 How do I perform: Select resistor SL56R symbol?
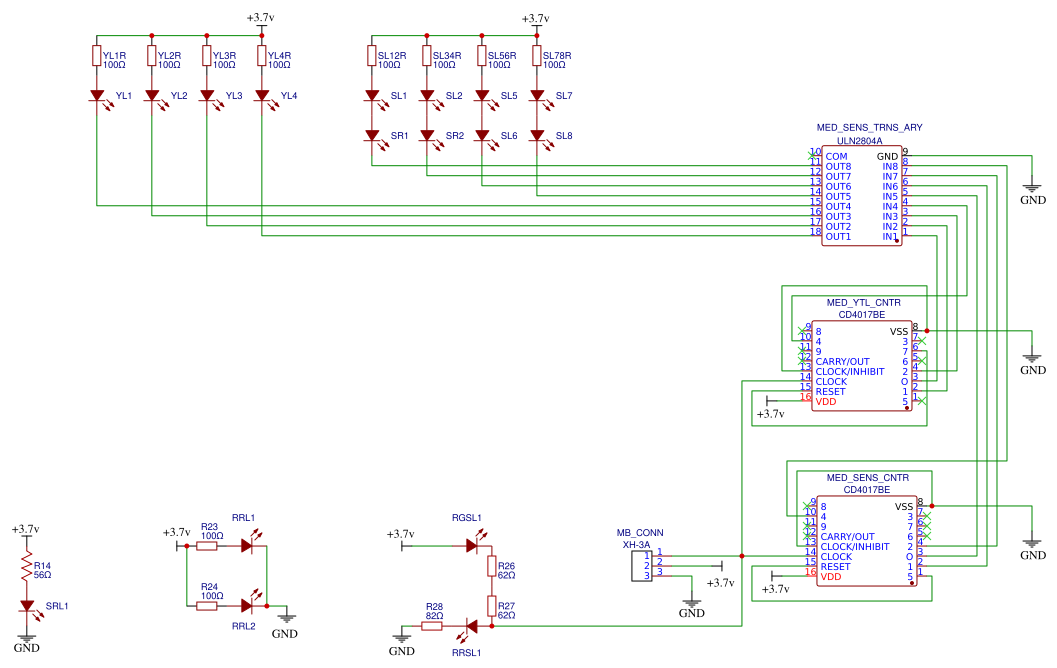[482, 56]
